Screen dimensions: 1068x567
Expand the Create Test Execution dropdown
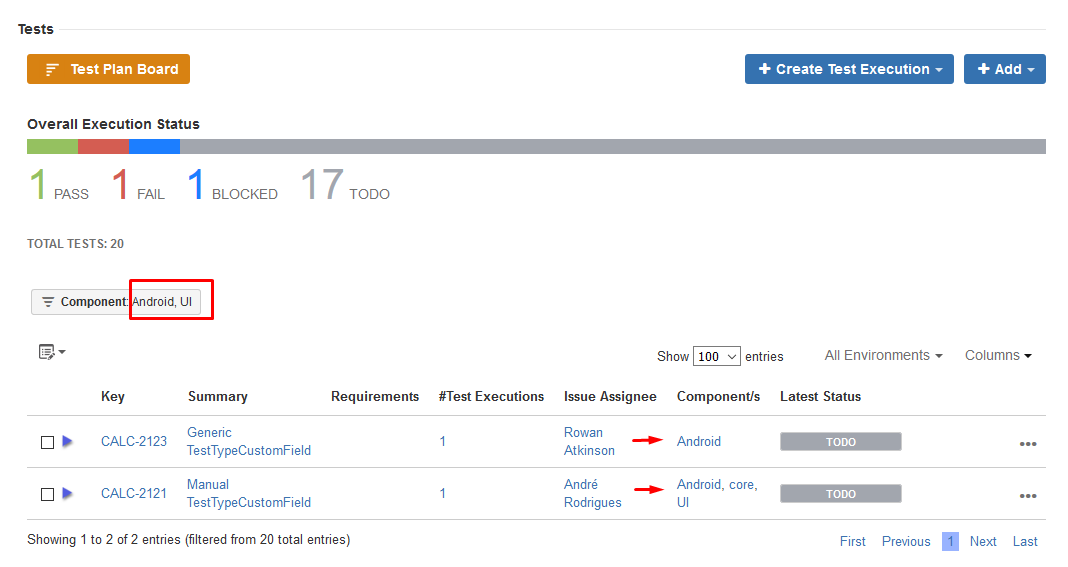[849, 69]
